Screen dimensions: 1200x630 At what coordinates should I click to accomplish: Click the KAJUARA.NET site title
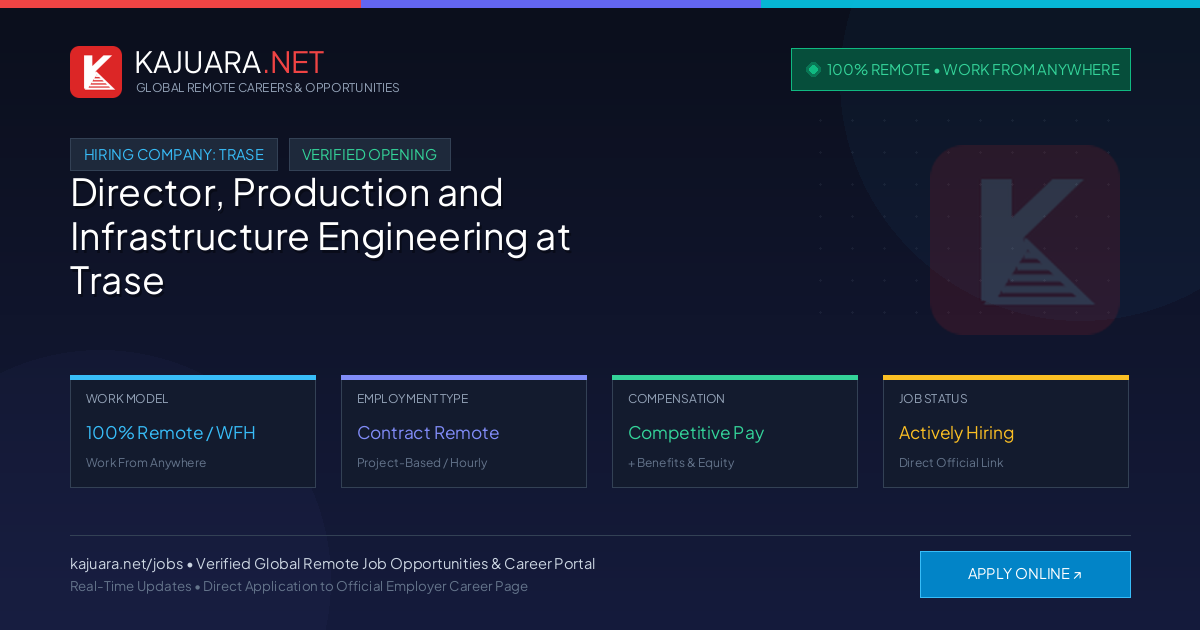229,62
